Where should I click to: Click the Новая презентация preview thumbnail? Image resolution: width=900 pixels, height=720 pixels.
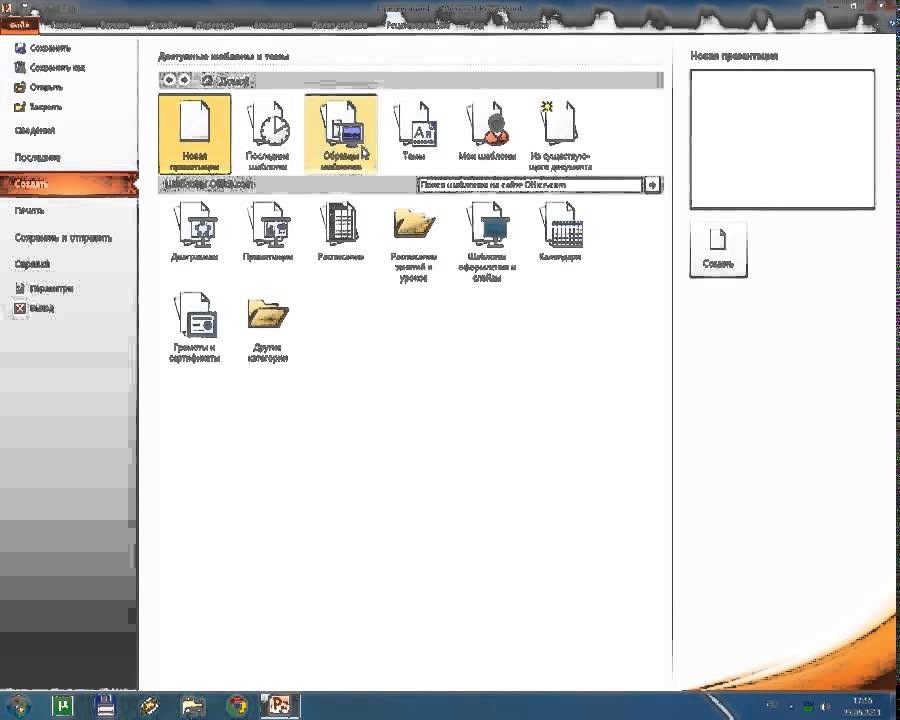click(782, 139)
